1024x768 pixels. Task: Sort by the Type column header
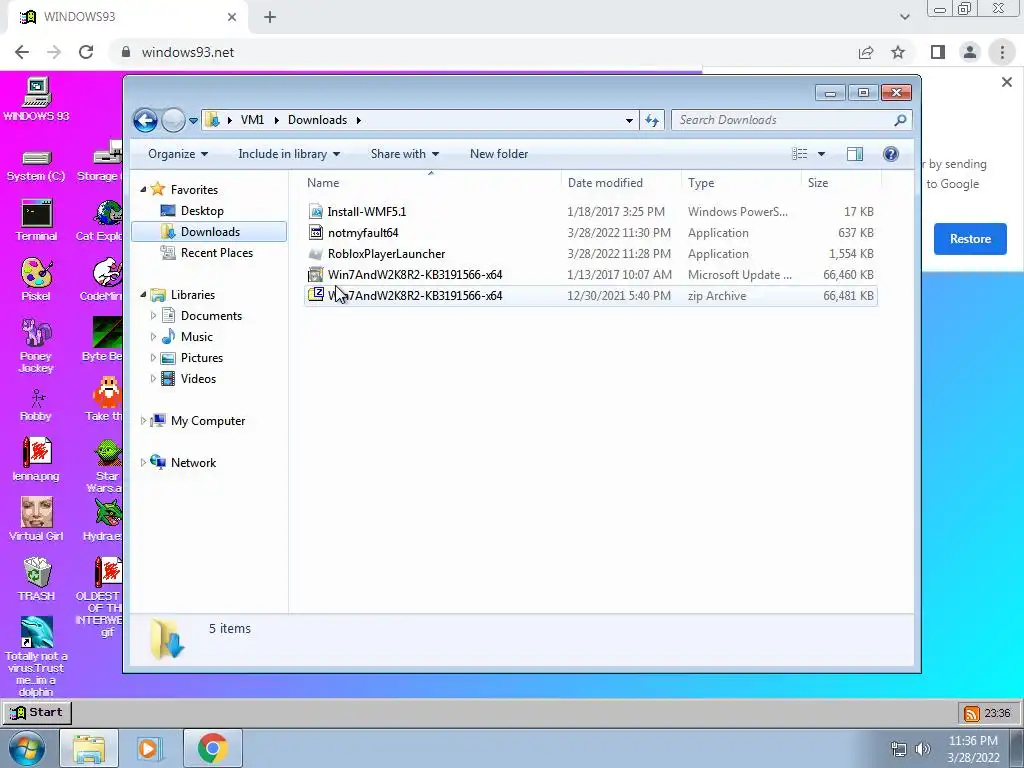[741, 183]
